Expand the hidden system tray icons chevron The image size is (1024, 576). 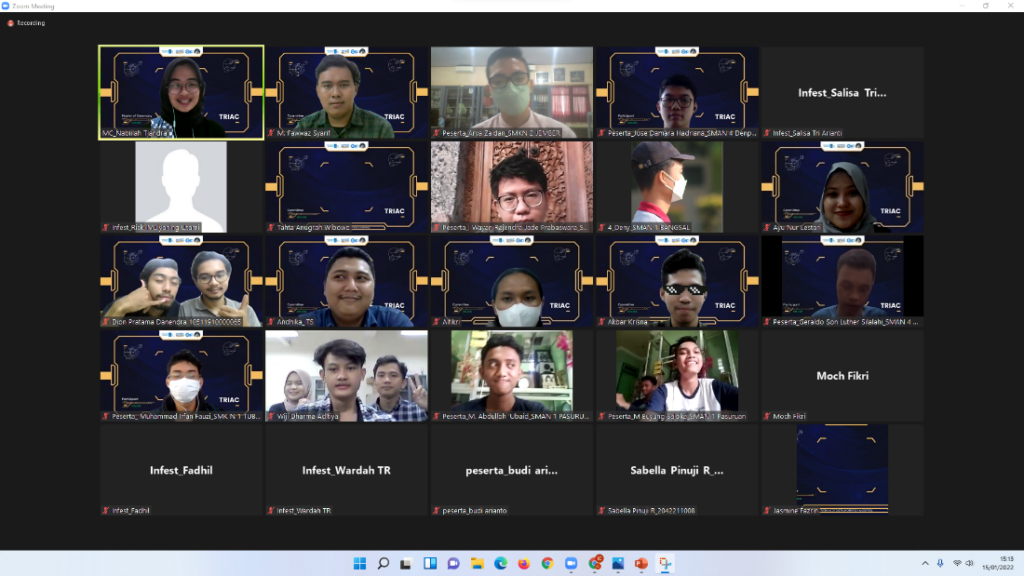(x=923, y=564)
